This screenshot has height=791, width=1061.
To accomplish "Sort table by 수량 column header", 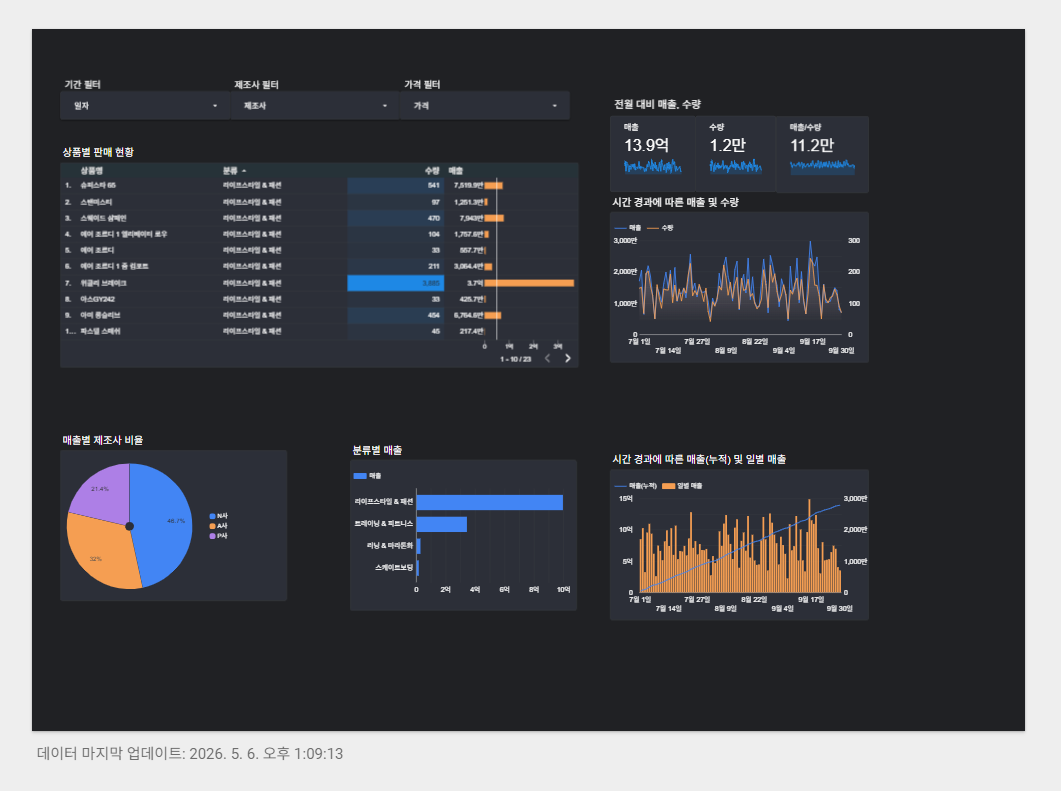I will (432, 171).
